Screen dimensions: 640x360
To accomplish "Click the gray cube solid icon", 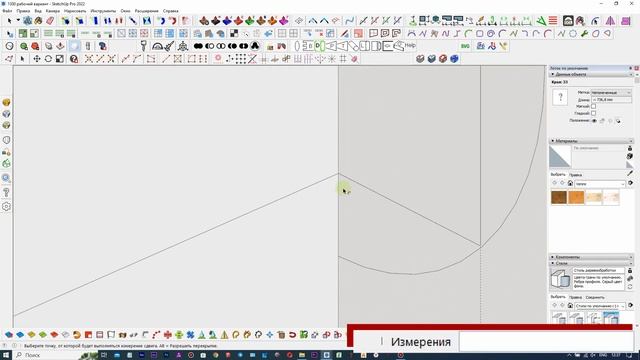I will click(420, 59).
